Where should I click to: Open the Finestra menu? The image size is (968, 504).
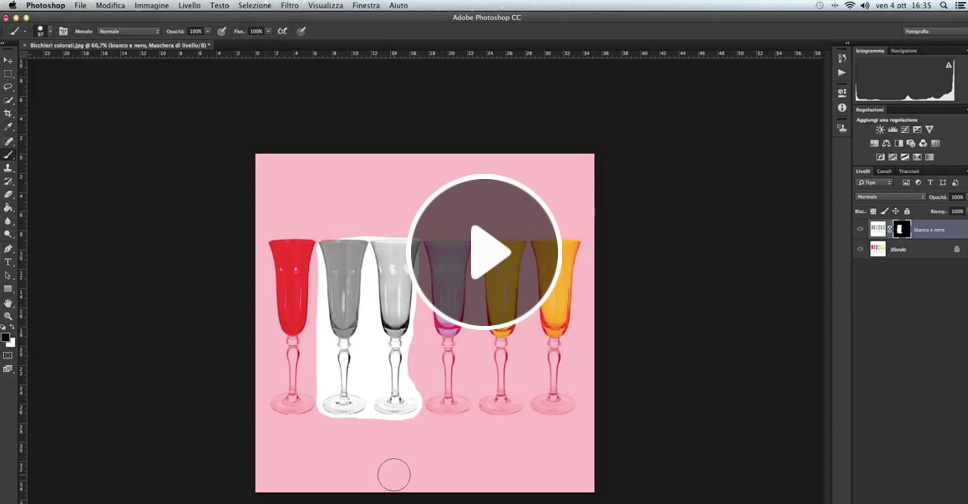pos(365,5)
